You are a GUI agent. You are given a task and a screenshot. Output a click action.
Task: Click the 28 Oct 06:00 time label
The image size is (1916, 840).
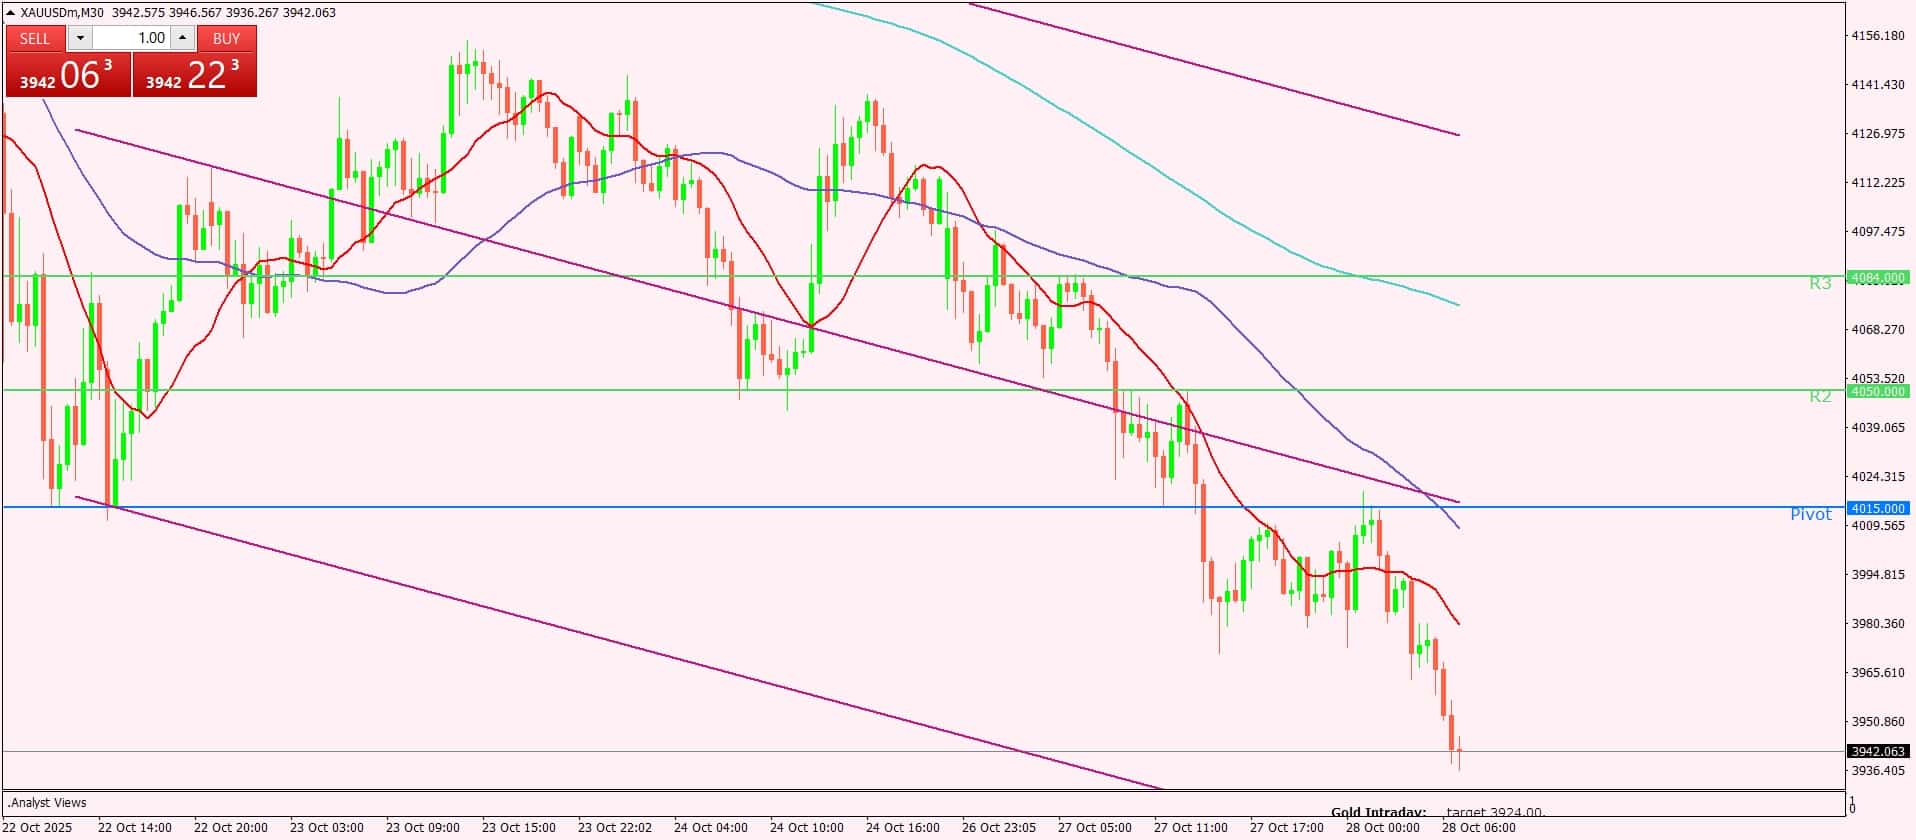pos(1479,828)
